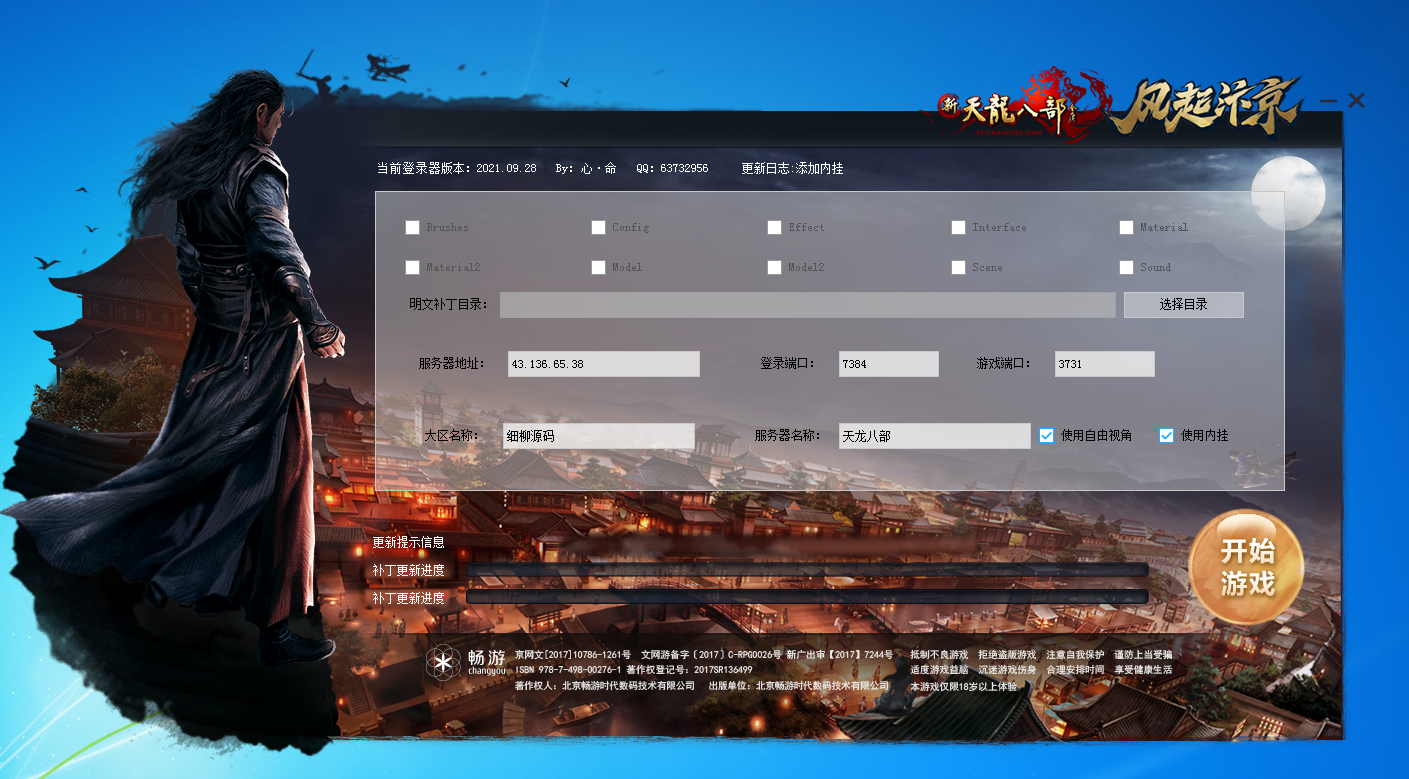Viewport: 1409px width, 779px height.
Task: Click the 合理安排时间 text
Action: tap(1075, 669)
